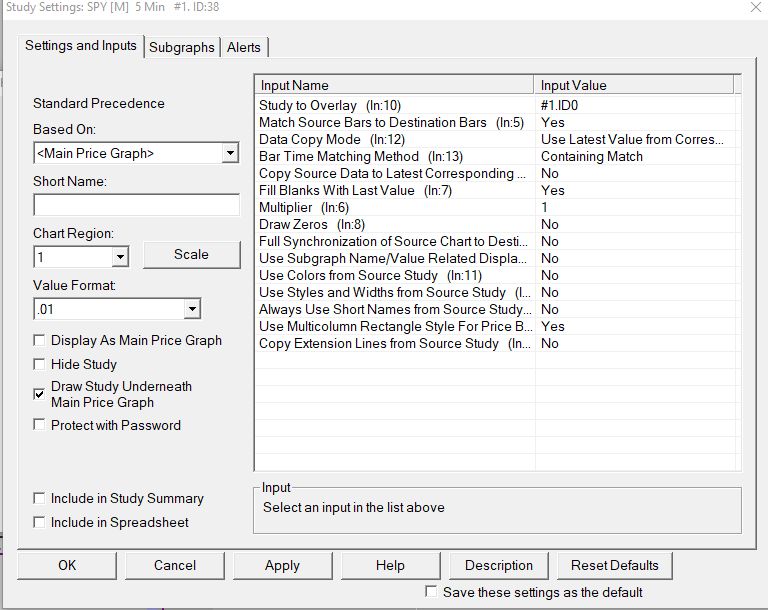The width and height of the screenshot is (768, 610).
Task: Enable Include in Study Summary
Action: 40,498
